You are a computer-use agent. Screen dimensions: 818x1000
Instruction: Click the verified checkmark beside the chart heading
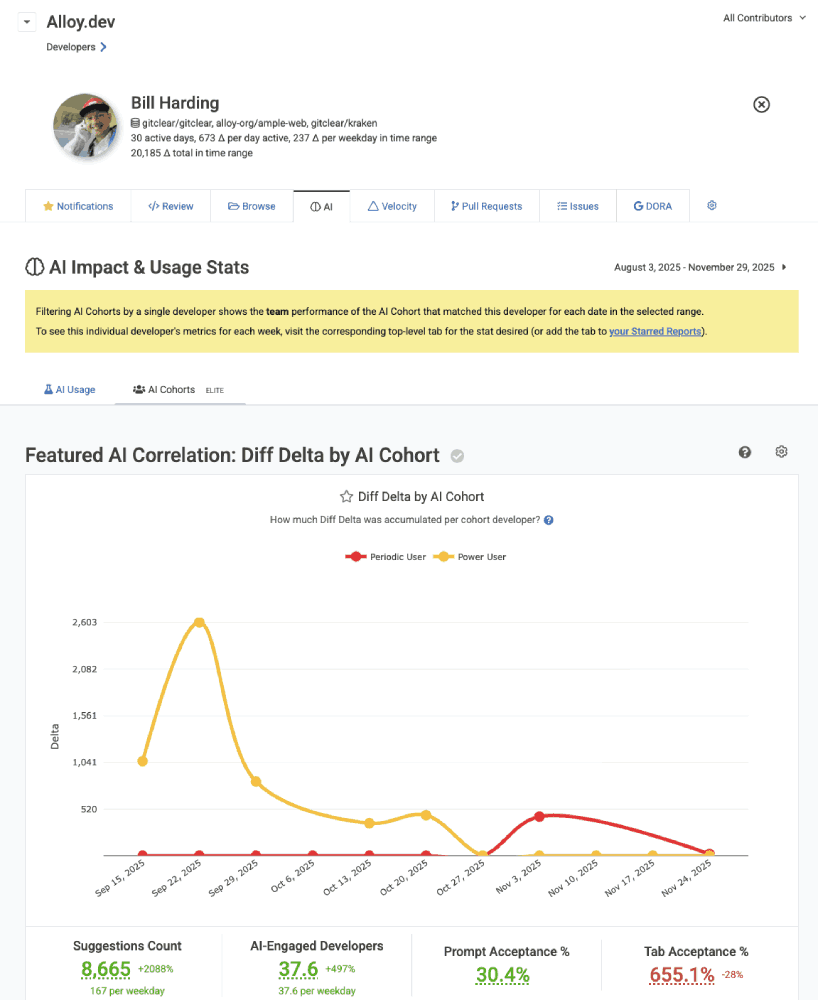[457, 456]
